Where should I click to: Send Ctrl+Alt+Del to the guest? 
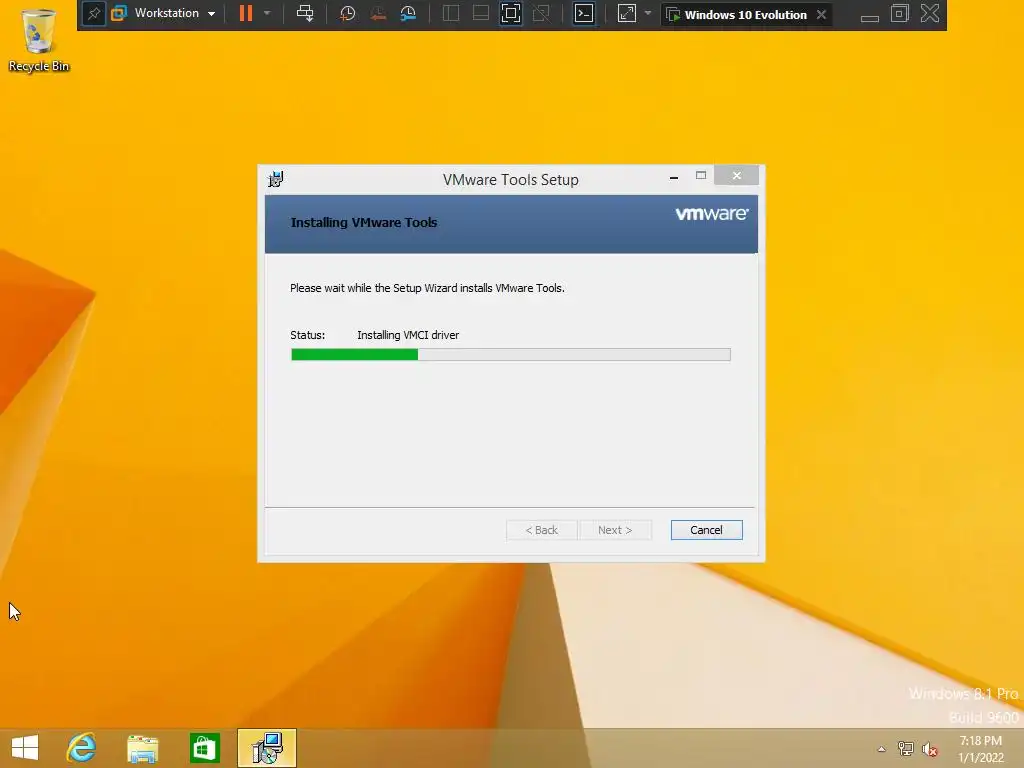coord(305,14)
